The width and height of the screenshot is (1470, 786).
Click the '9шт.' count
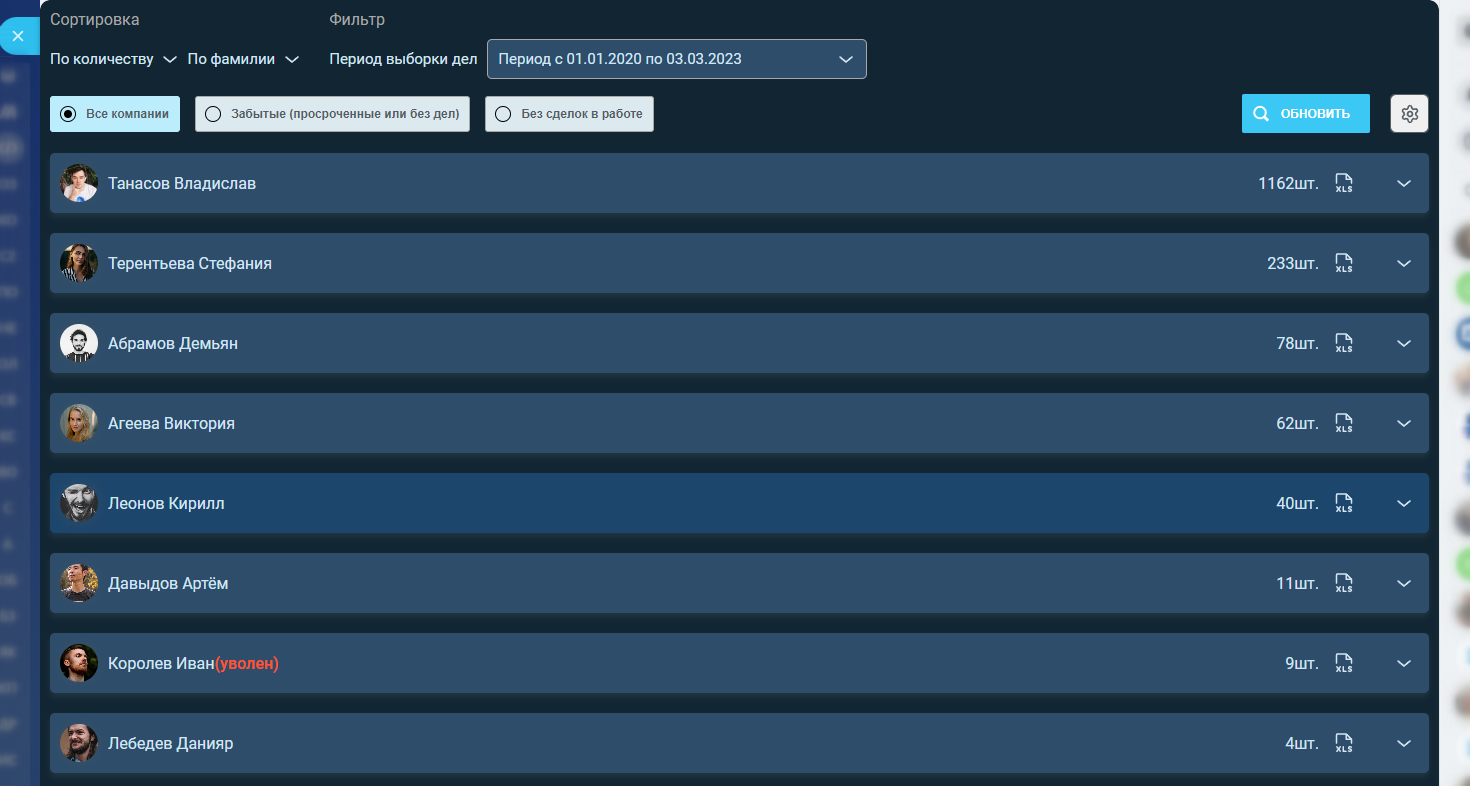(x=1302, y=663)
